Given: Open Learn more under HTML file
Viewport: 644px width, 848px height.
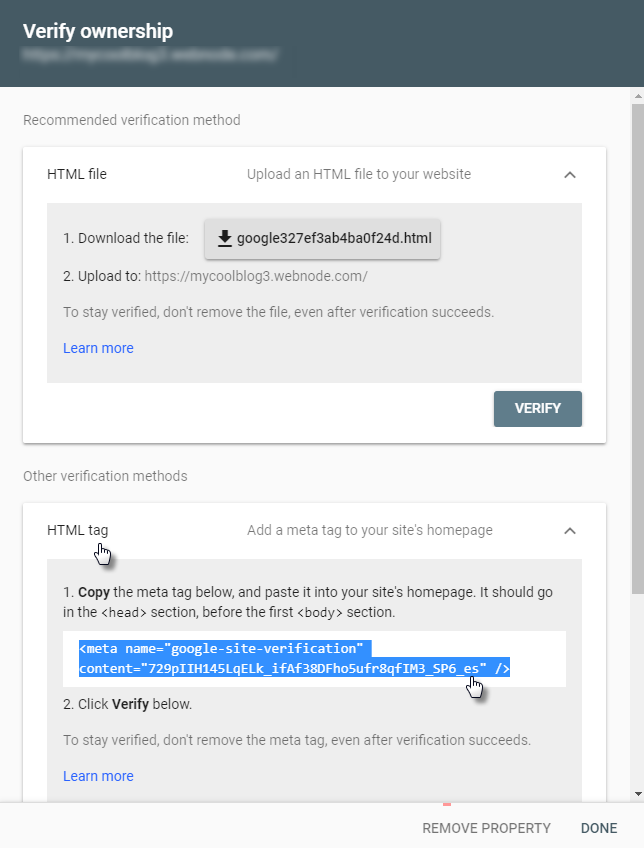Looking at the screenshot, I should (x=98, y=348).
